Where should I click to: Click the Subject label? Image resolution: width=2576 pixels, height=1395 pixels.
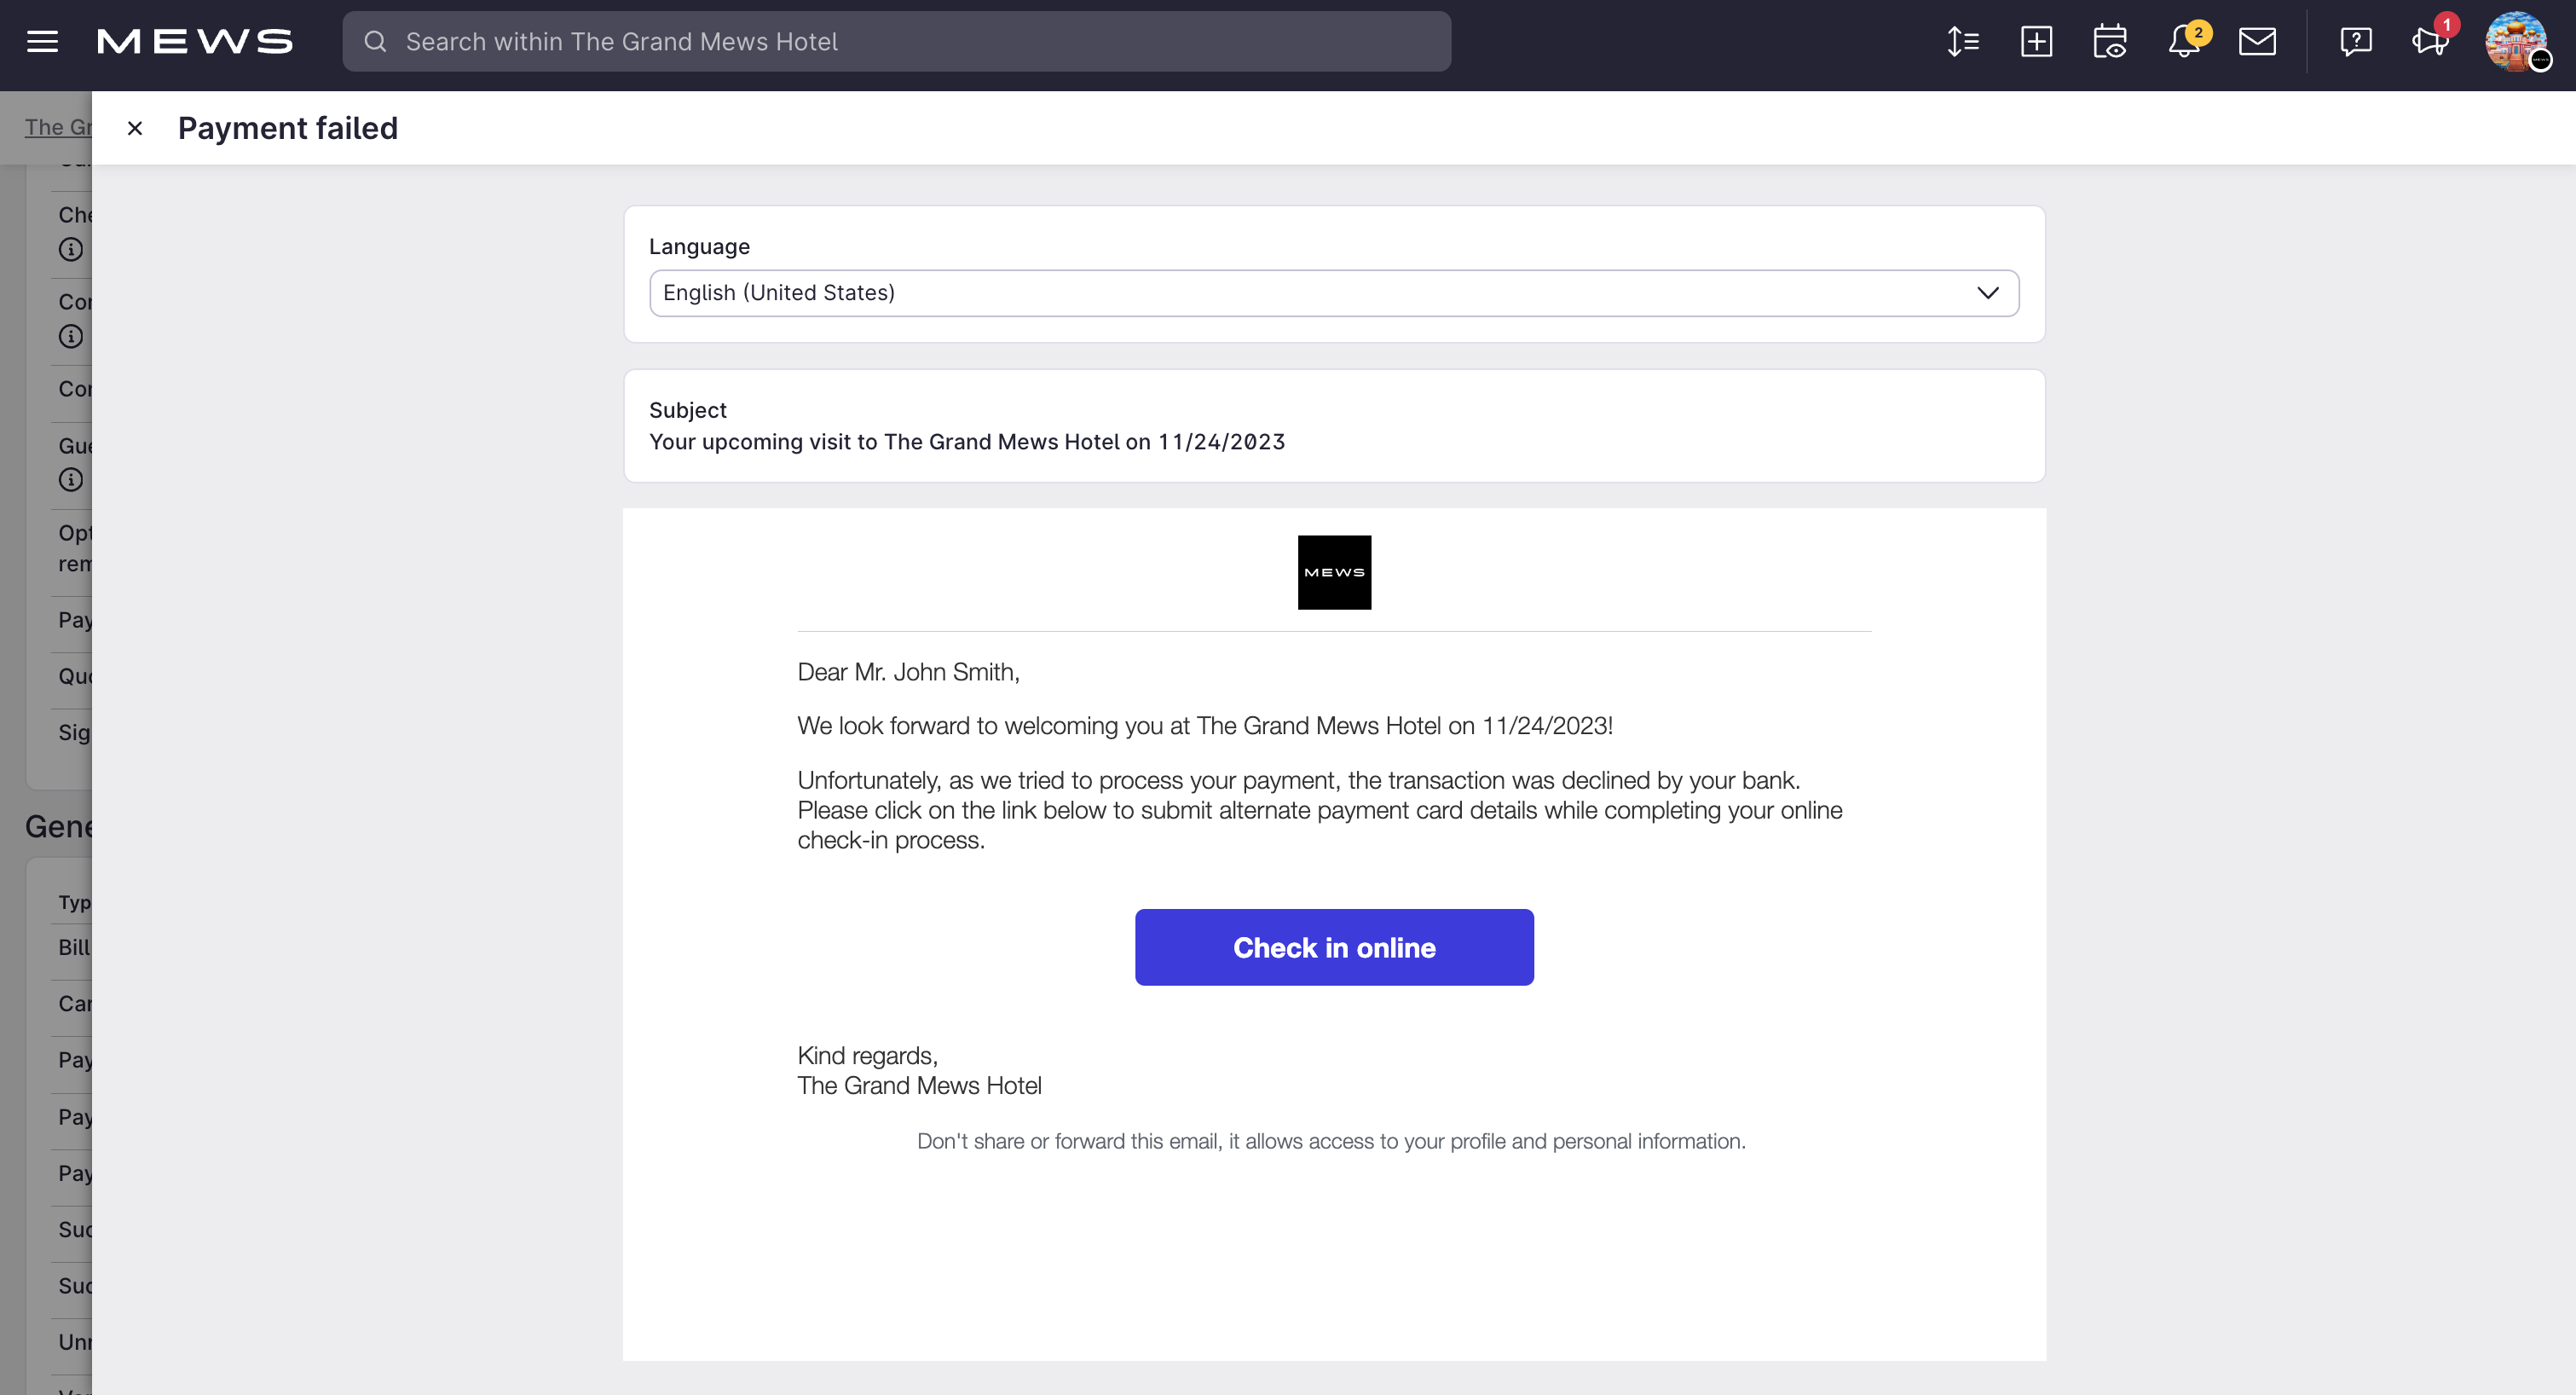coord(688,410)
